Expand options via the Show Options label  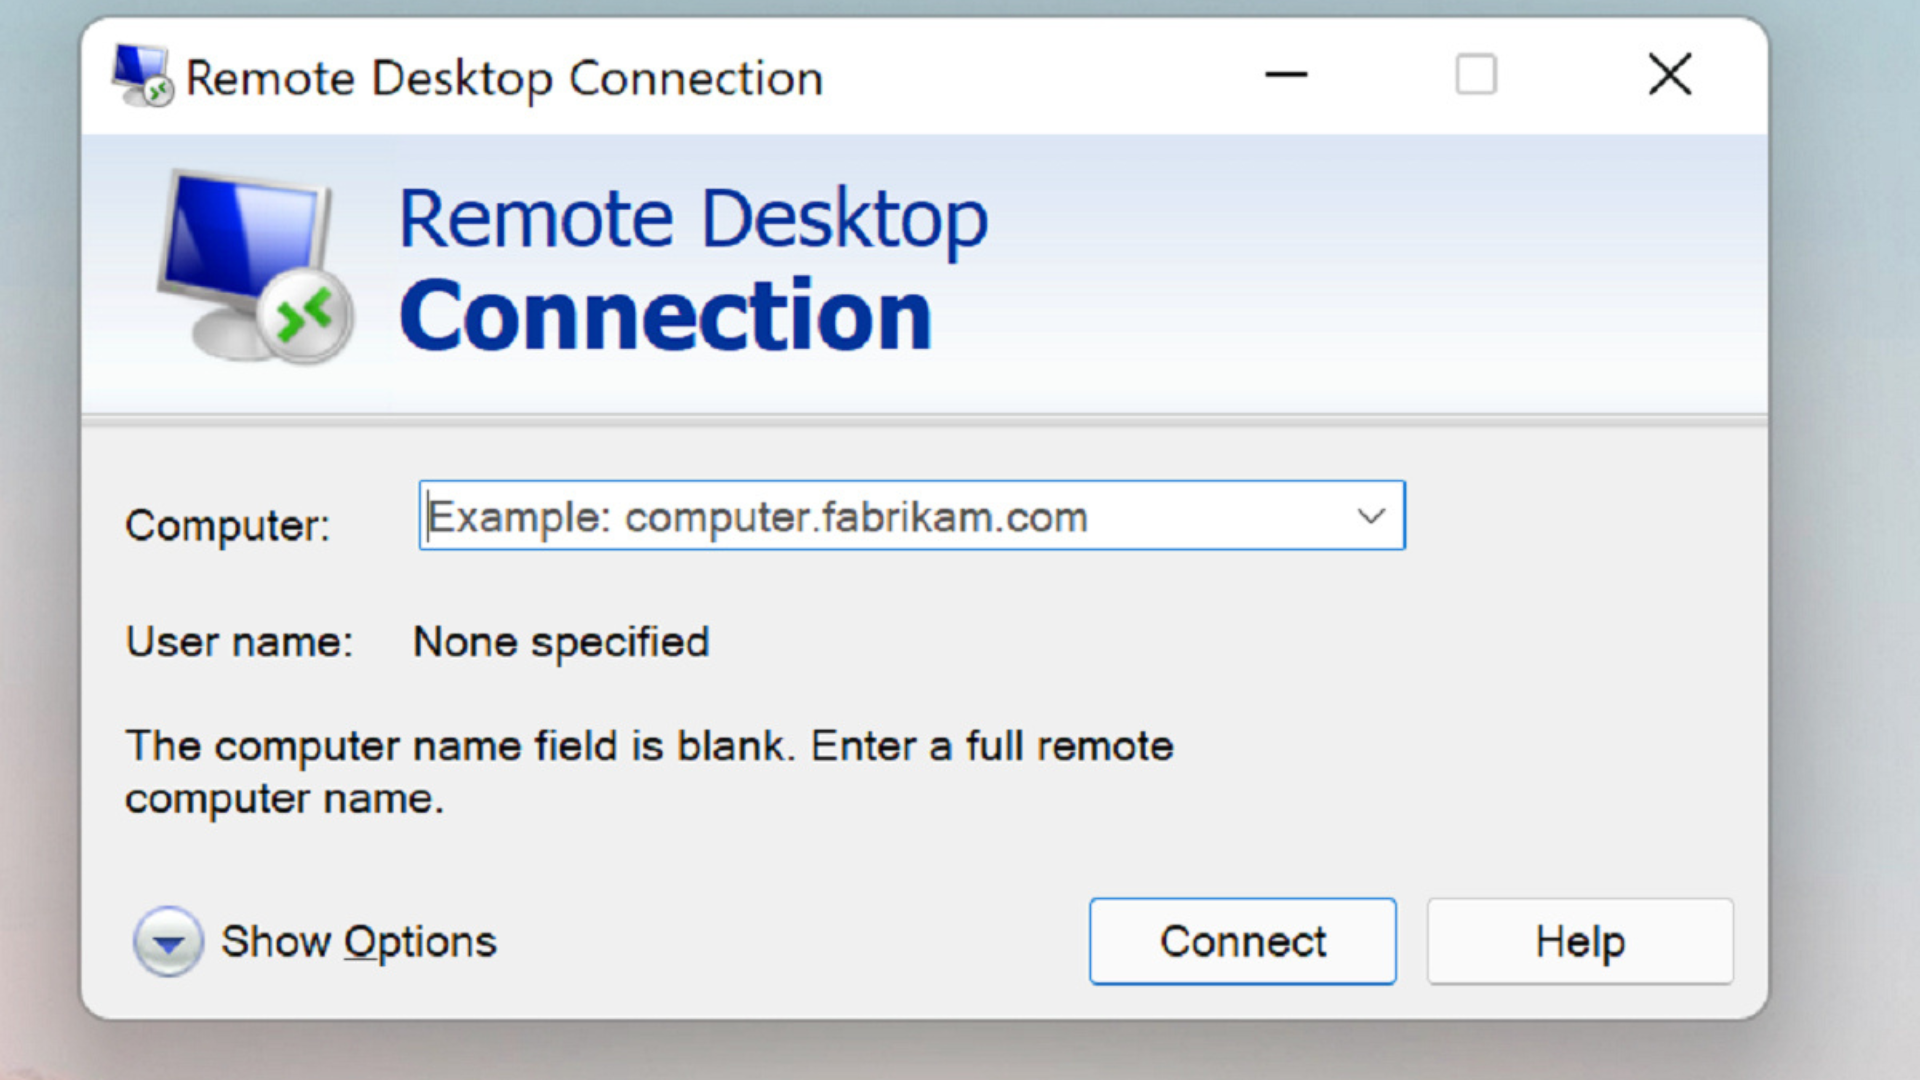358,941
